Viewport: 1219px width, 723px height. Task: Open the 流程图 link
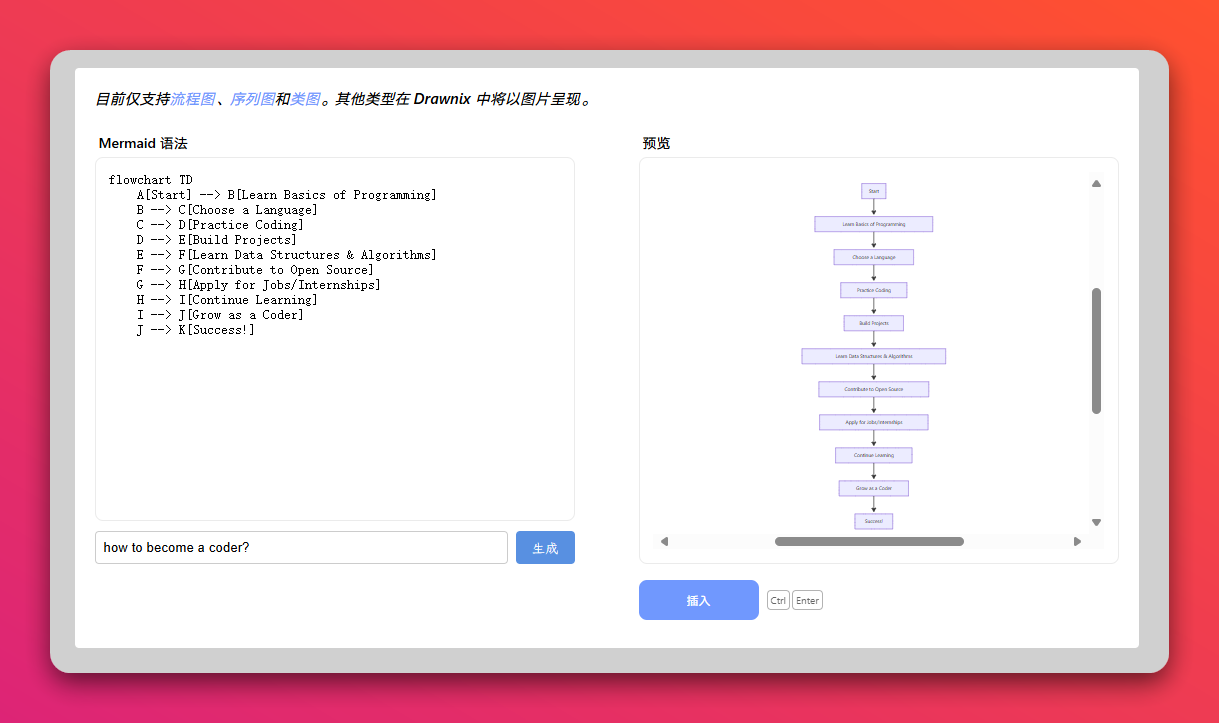point(192,99)
